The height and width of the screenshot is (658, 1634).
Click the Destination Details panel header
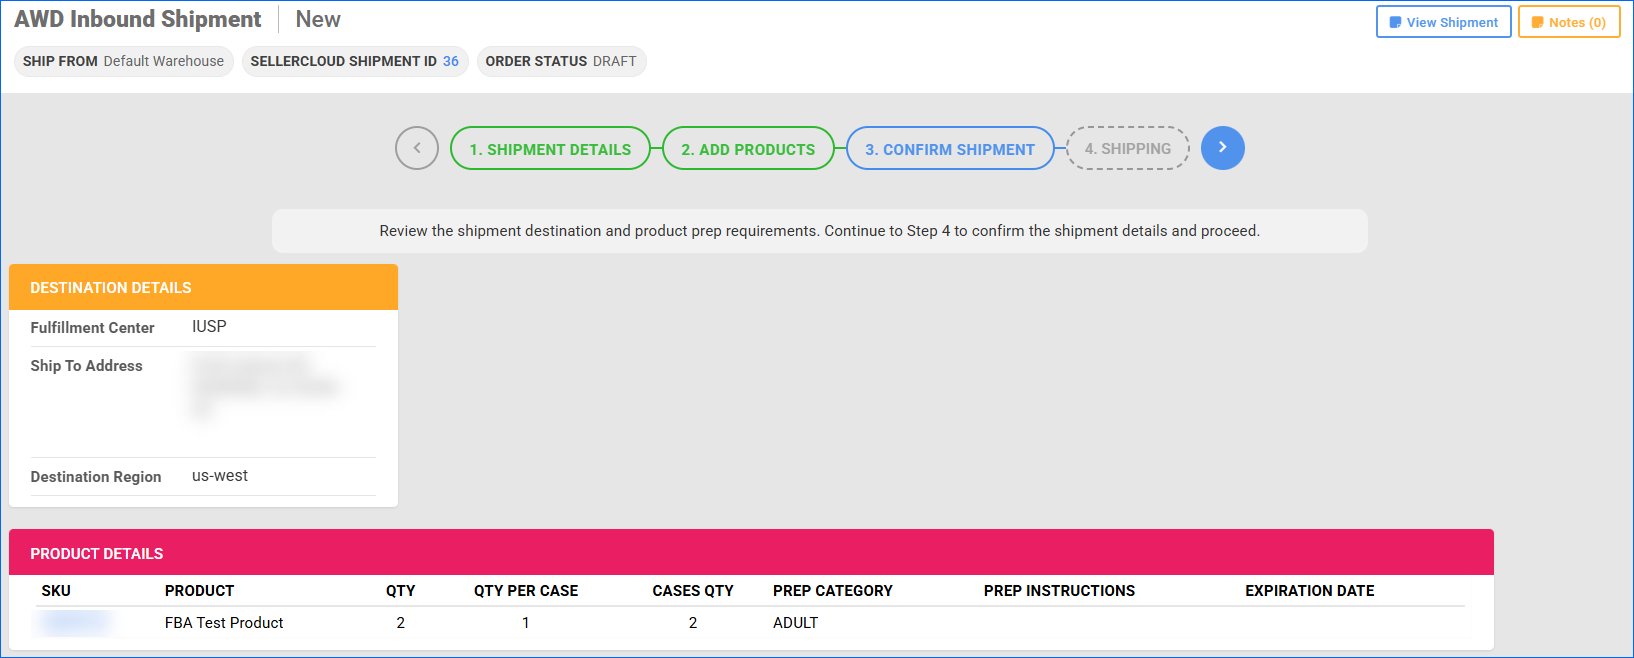click(203, 287)
